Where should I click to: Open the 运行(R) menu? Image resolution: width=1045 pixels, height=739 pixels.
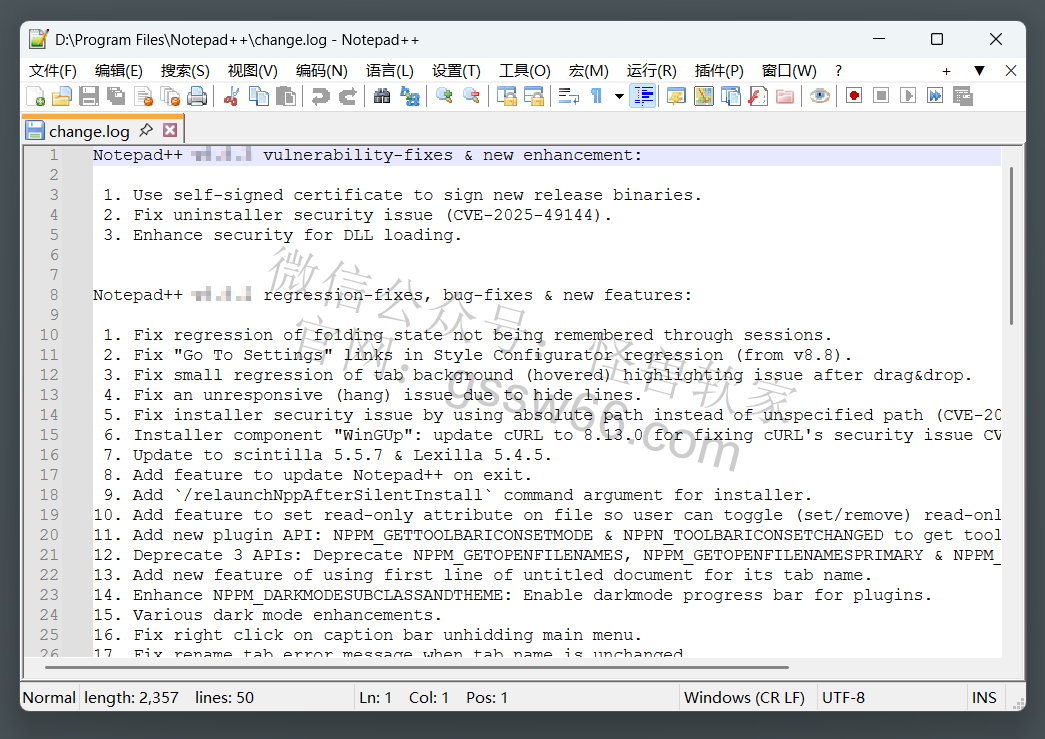tap(652, 71)
